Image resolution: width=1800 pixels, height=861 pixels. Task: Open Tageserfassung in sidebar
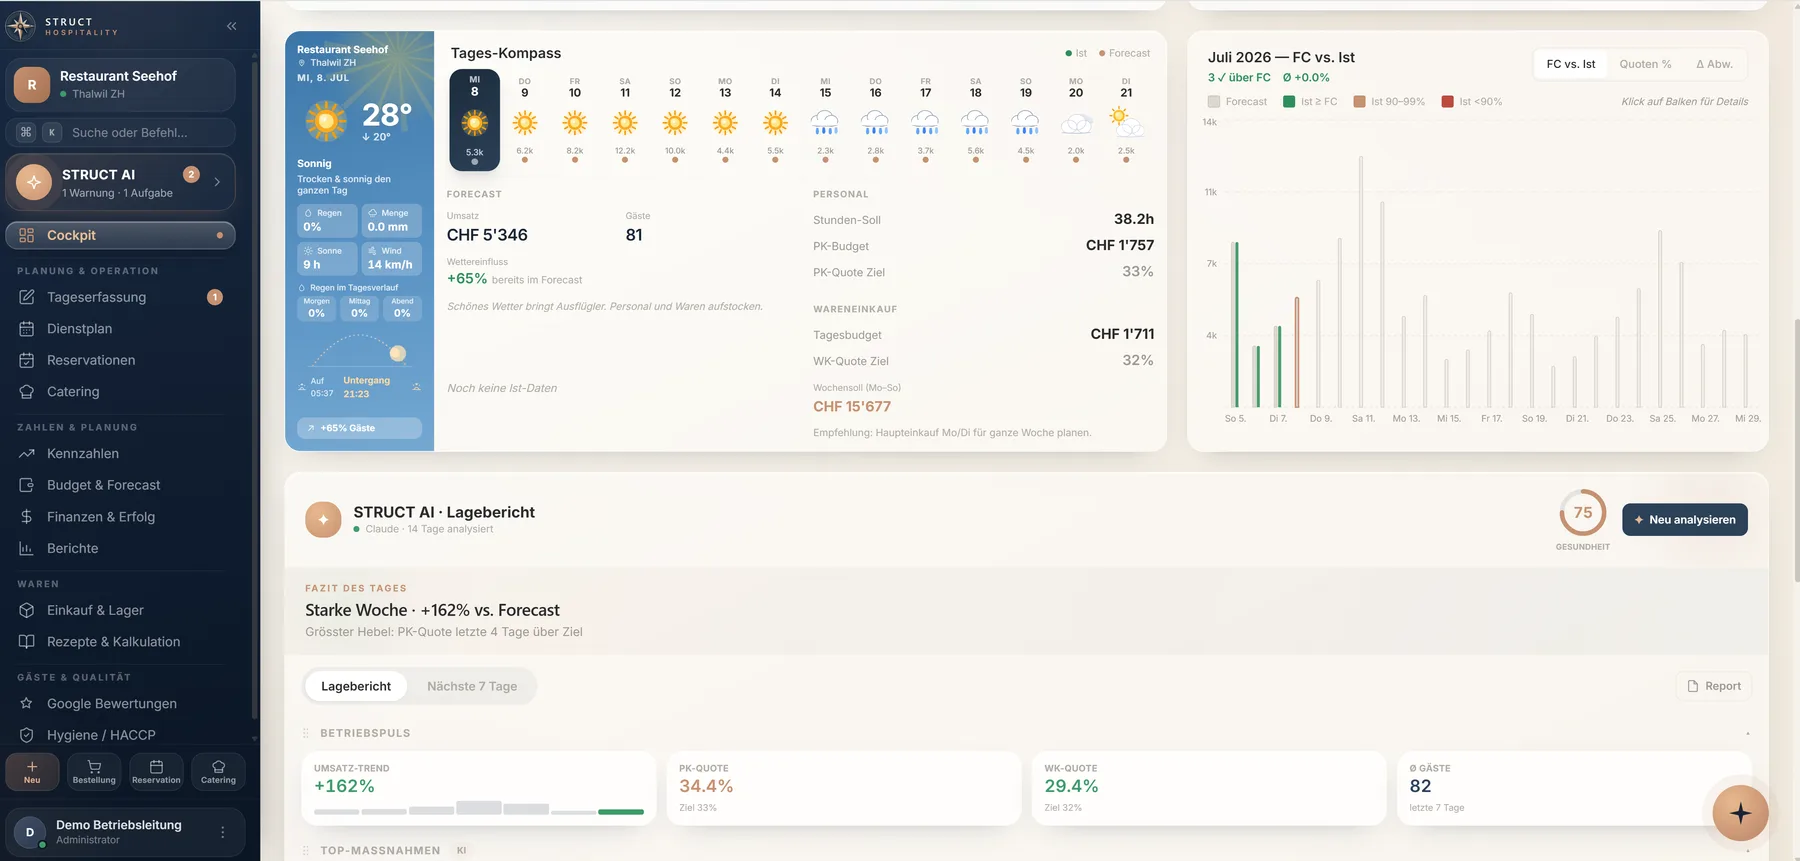coord(120,297)
